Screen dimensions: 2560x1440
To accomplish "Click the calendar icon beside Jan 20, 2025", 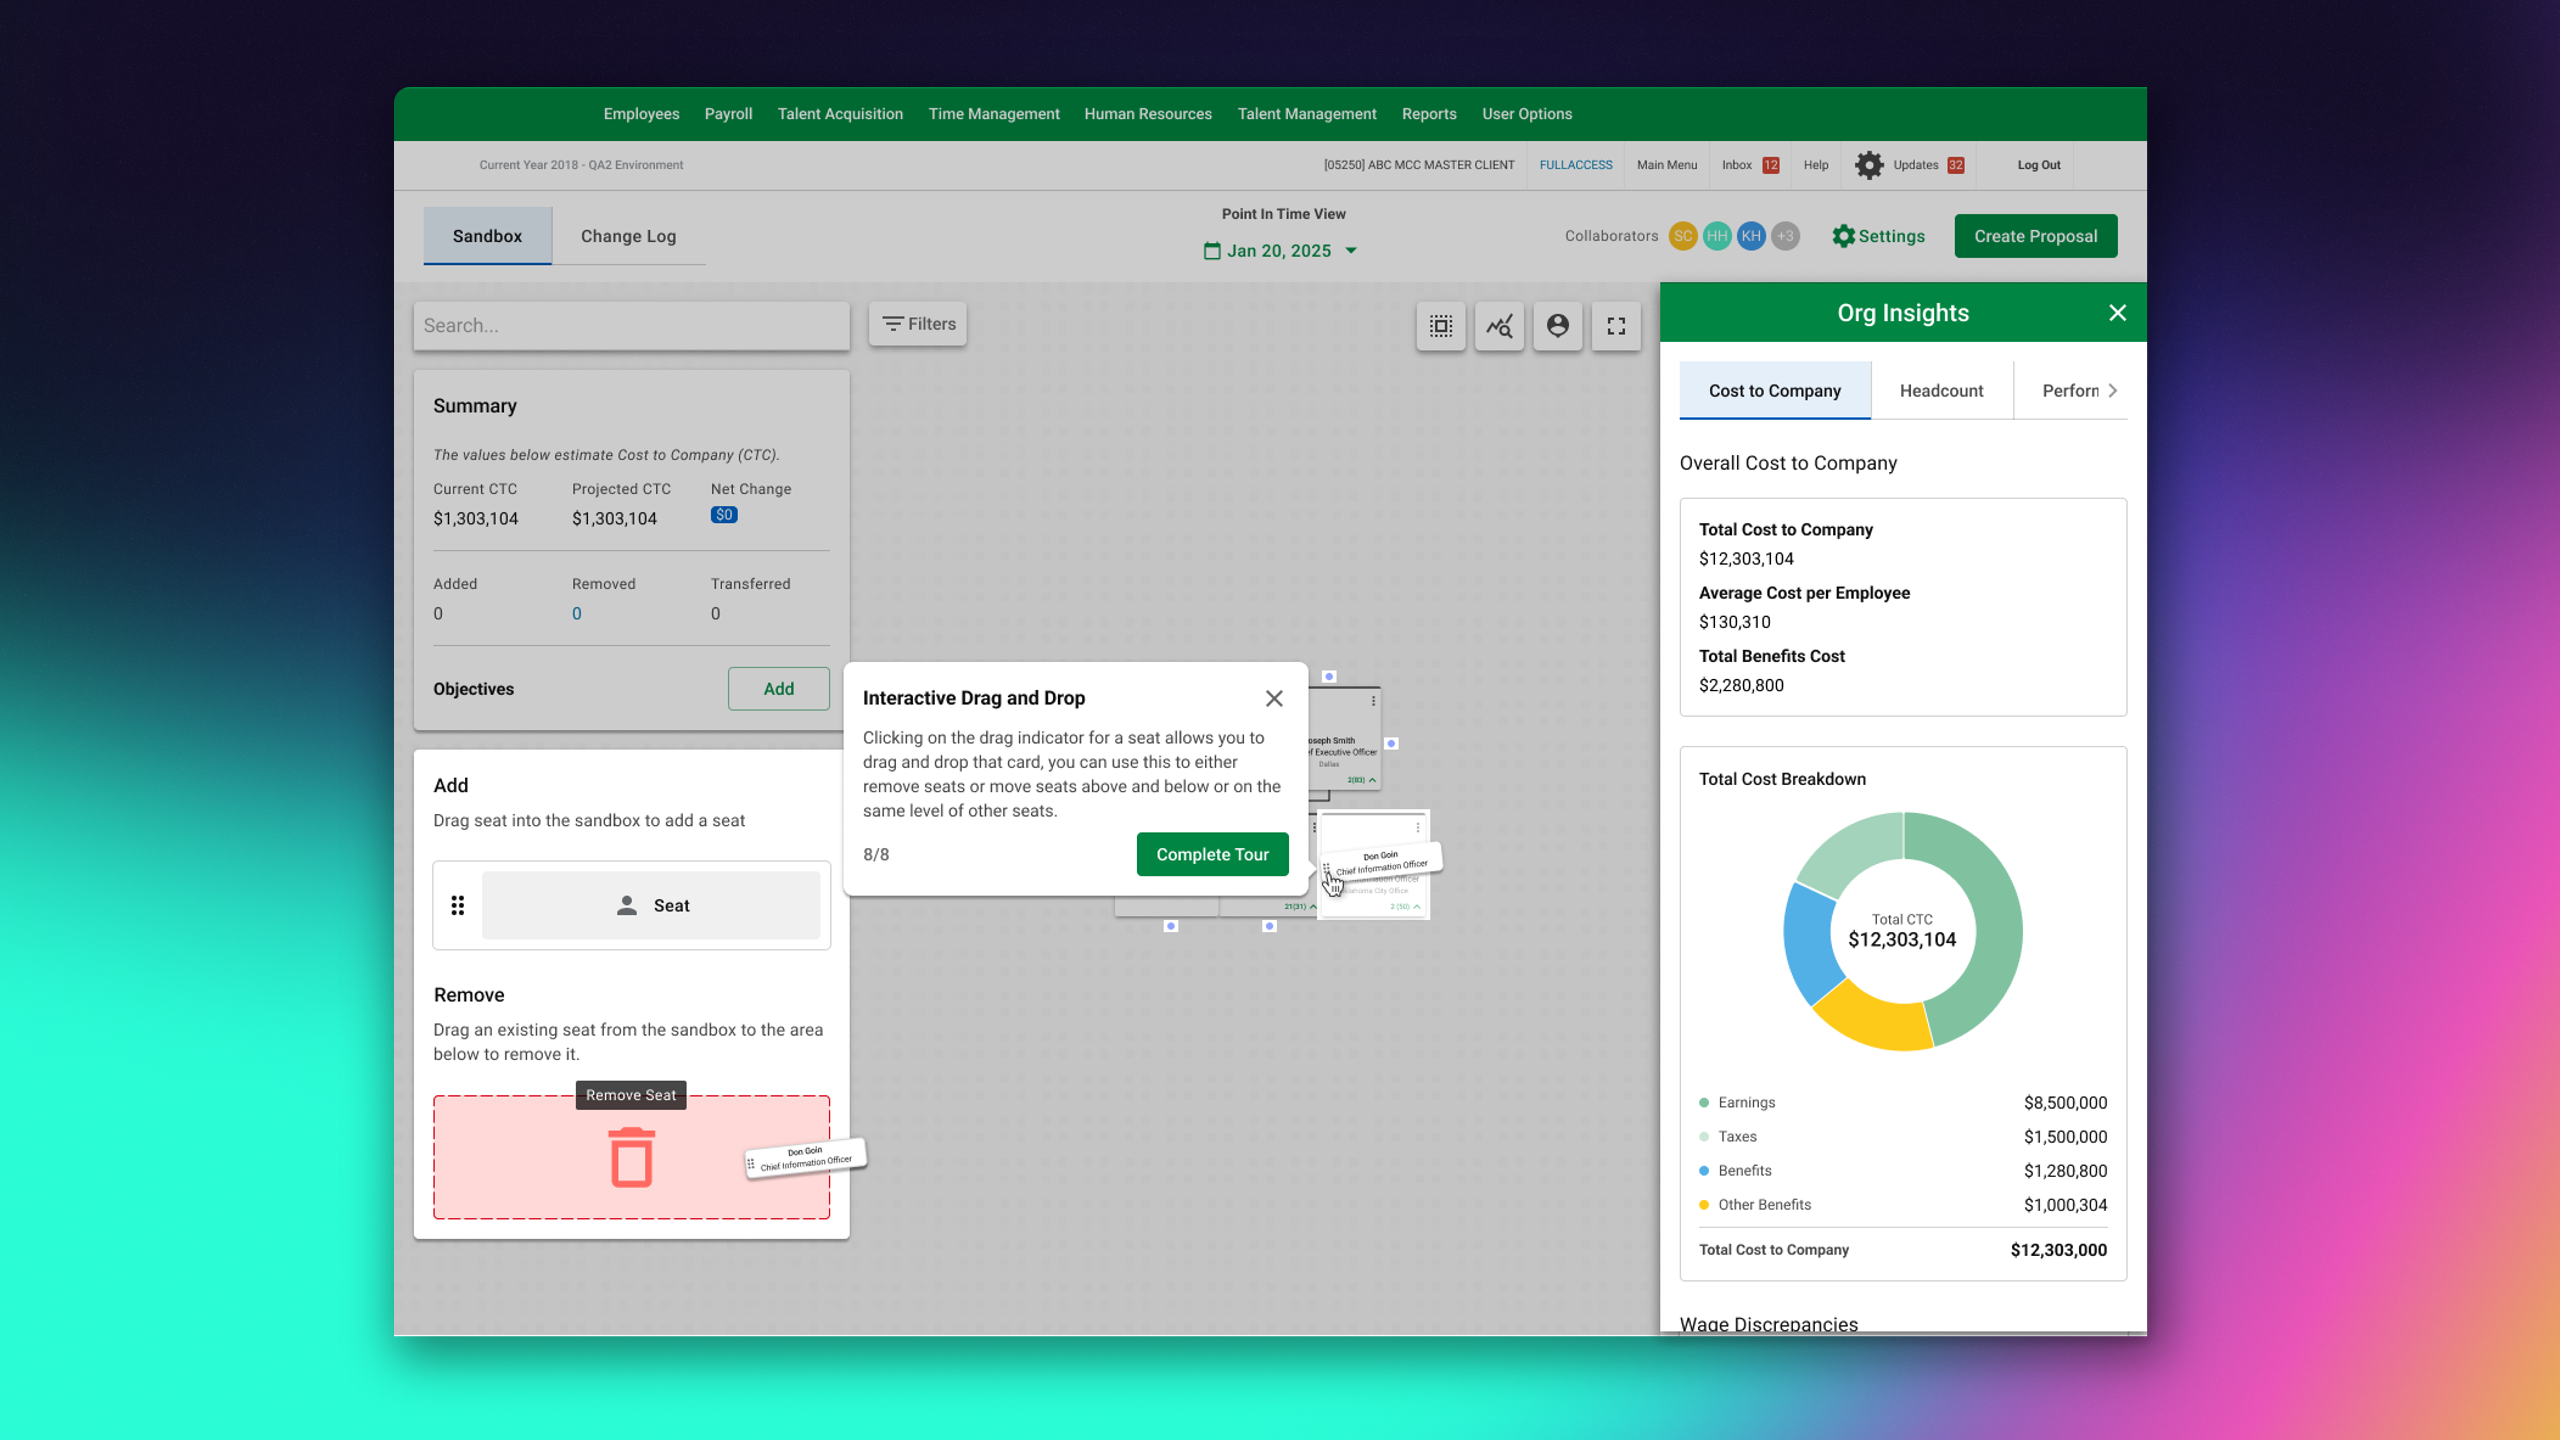I will (1214, 250).
